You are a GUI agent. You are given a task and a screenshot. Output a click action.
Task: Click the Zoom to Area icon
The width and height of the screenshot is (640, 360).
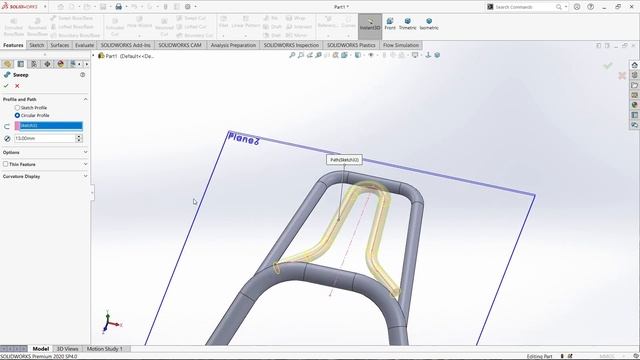click(301, 55)
